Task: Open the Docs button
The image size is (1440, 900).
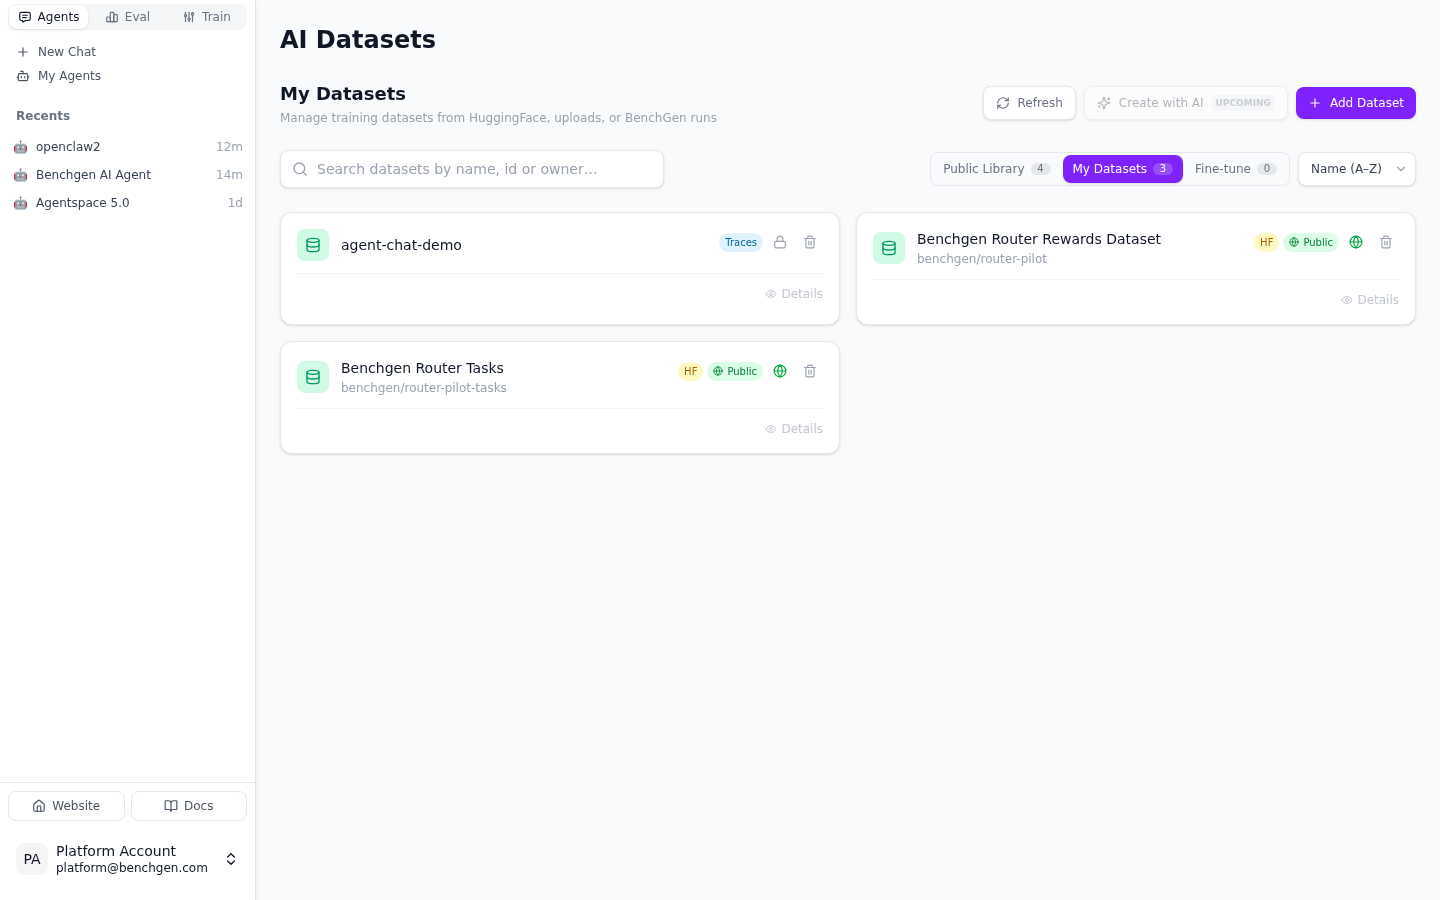Action: tap(189, 806)
